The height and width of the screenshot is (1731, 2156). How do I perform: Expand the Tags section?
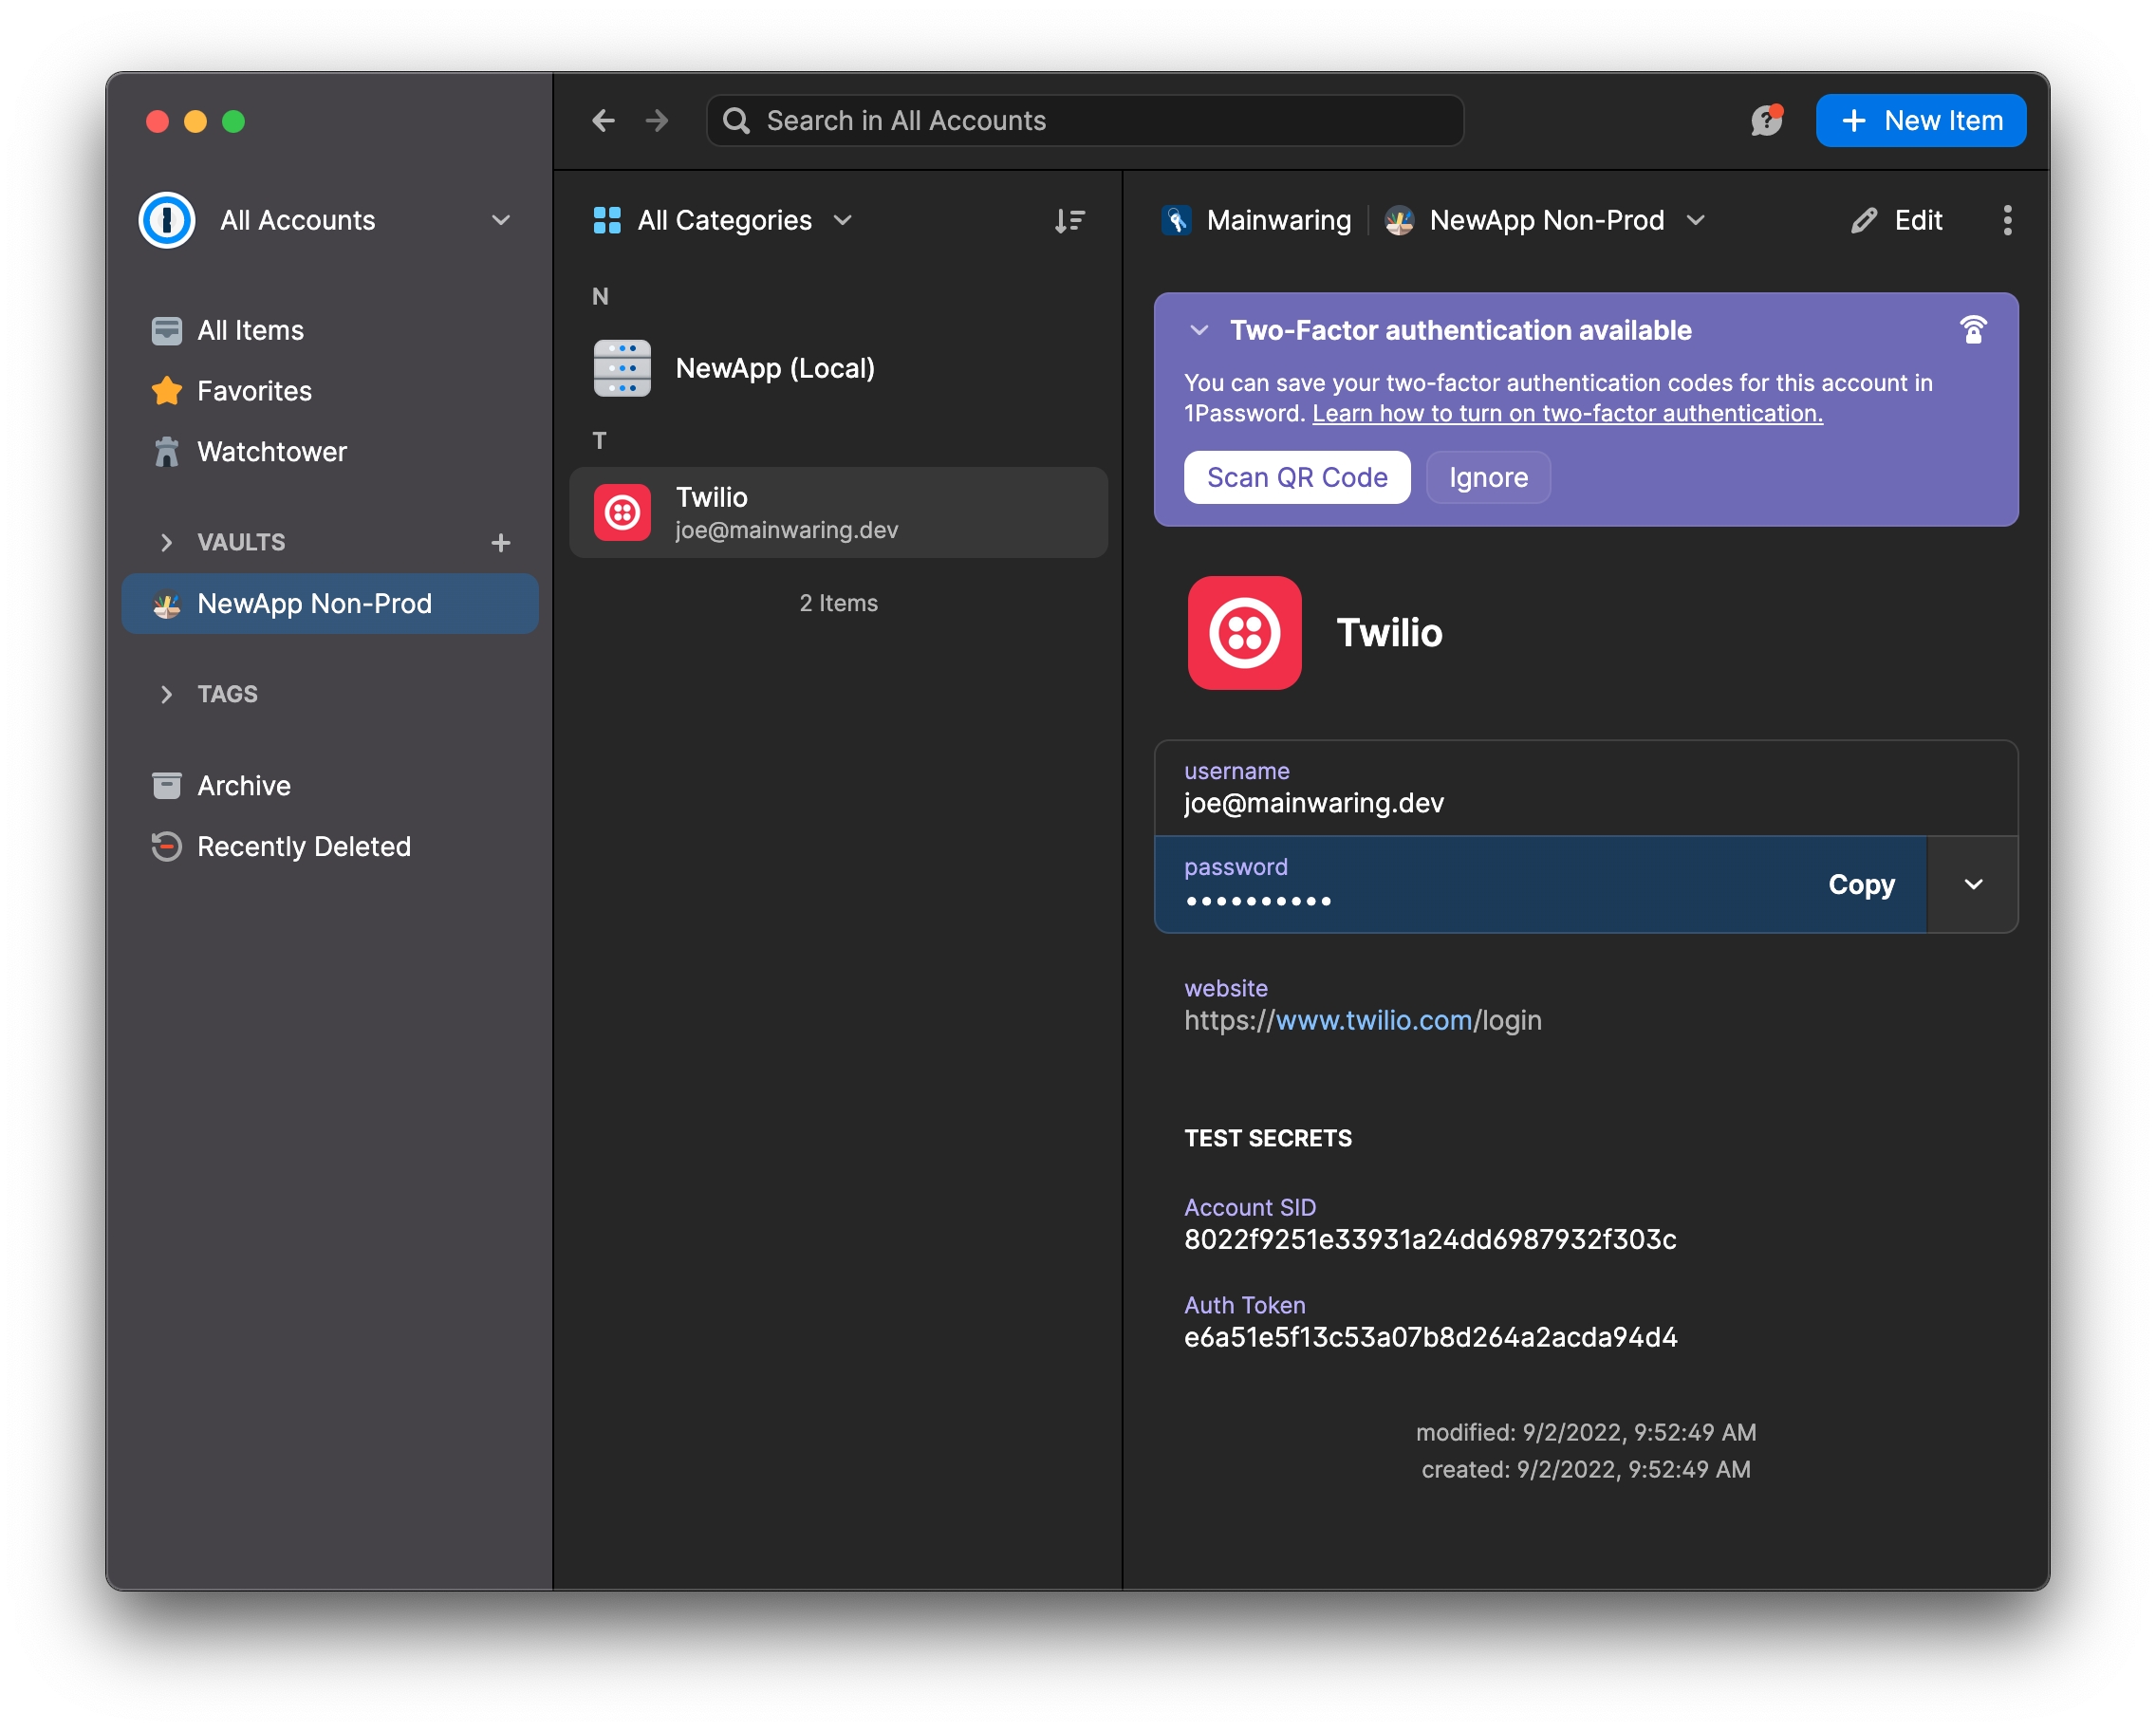(x=166, y=694)
